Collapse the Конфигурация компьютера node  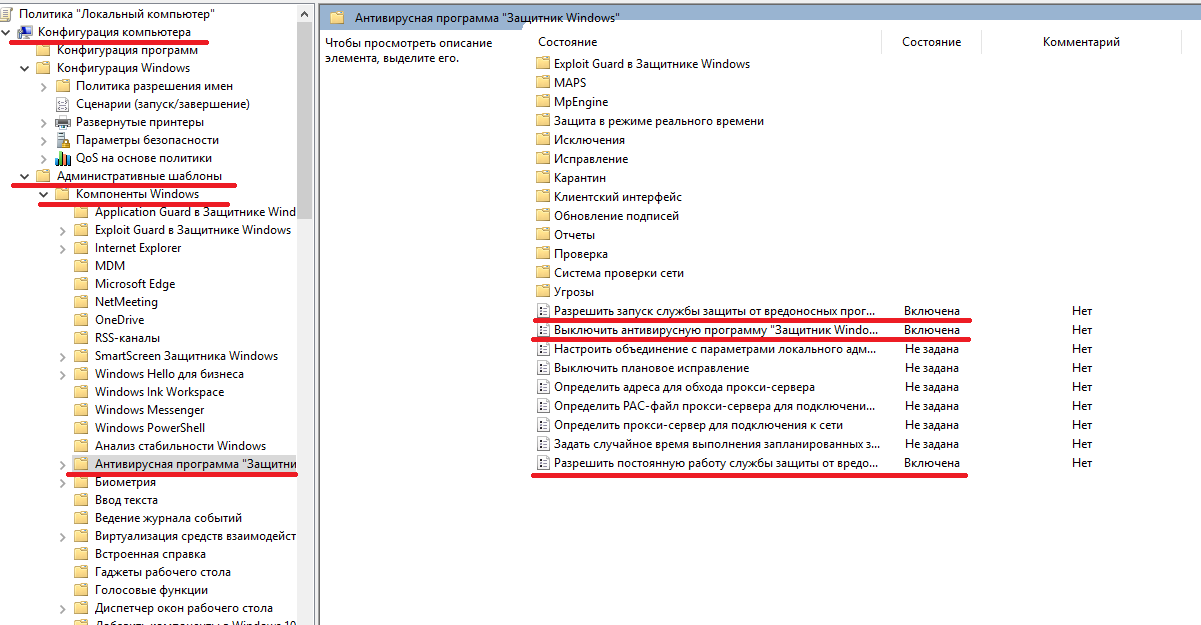(x=7, y=32)
